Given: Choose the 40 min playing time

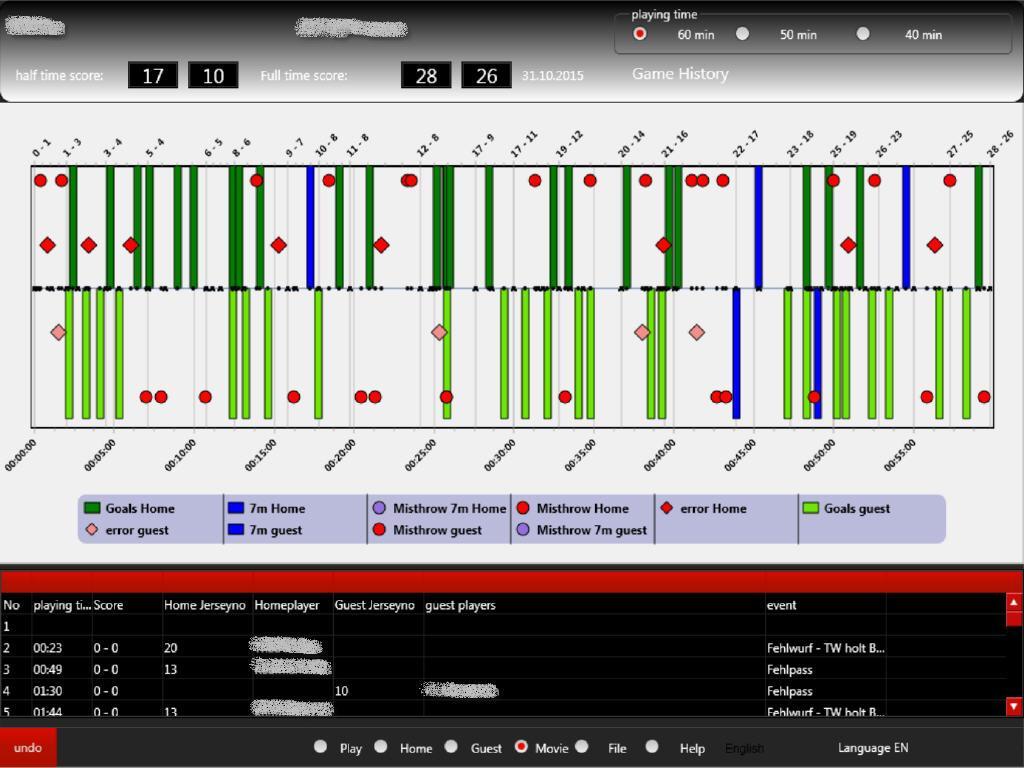Looking at the screenshot, I should pos(863,34).
